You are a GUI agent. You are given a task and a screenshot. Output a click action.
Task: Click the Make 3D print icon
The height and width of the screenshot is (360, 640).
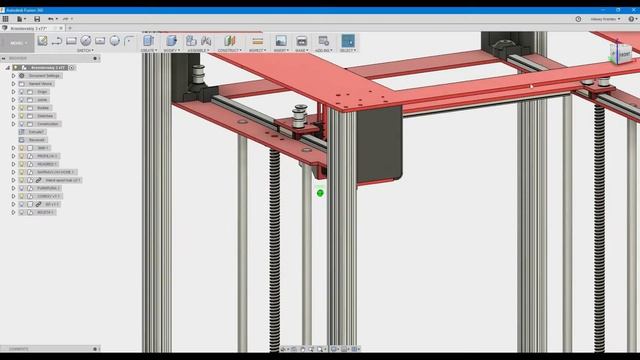pos(302,40)
